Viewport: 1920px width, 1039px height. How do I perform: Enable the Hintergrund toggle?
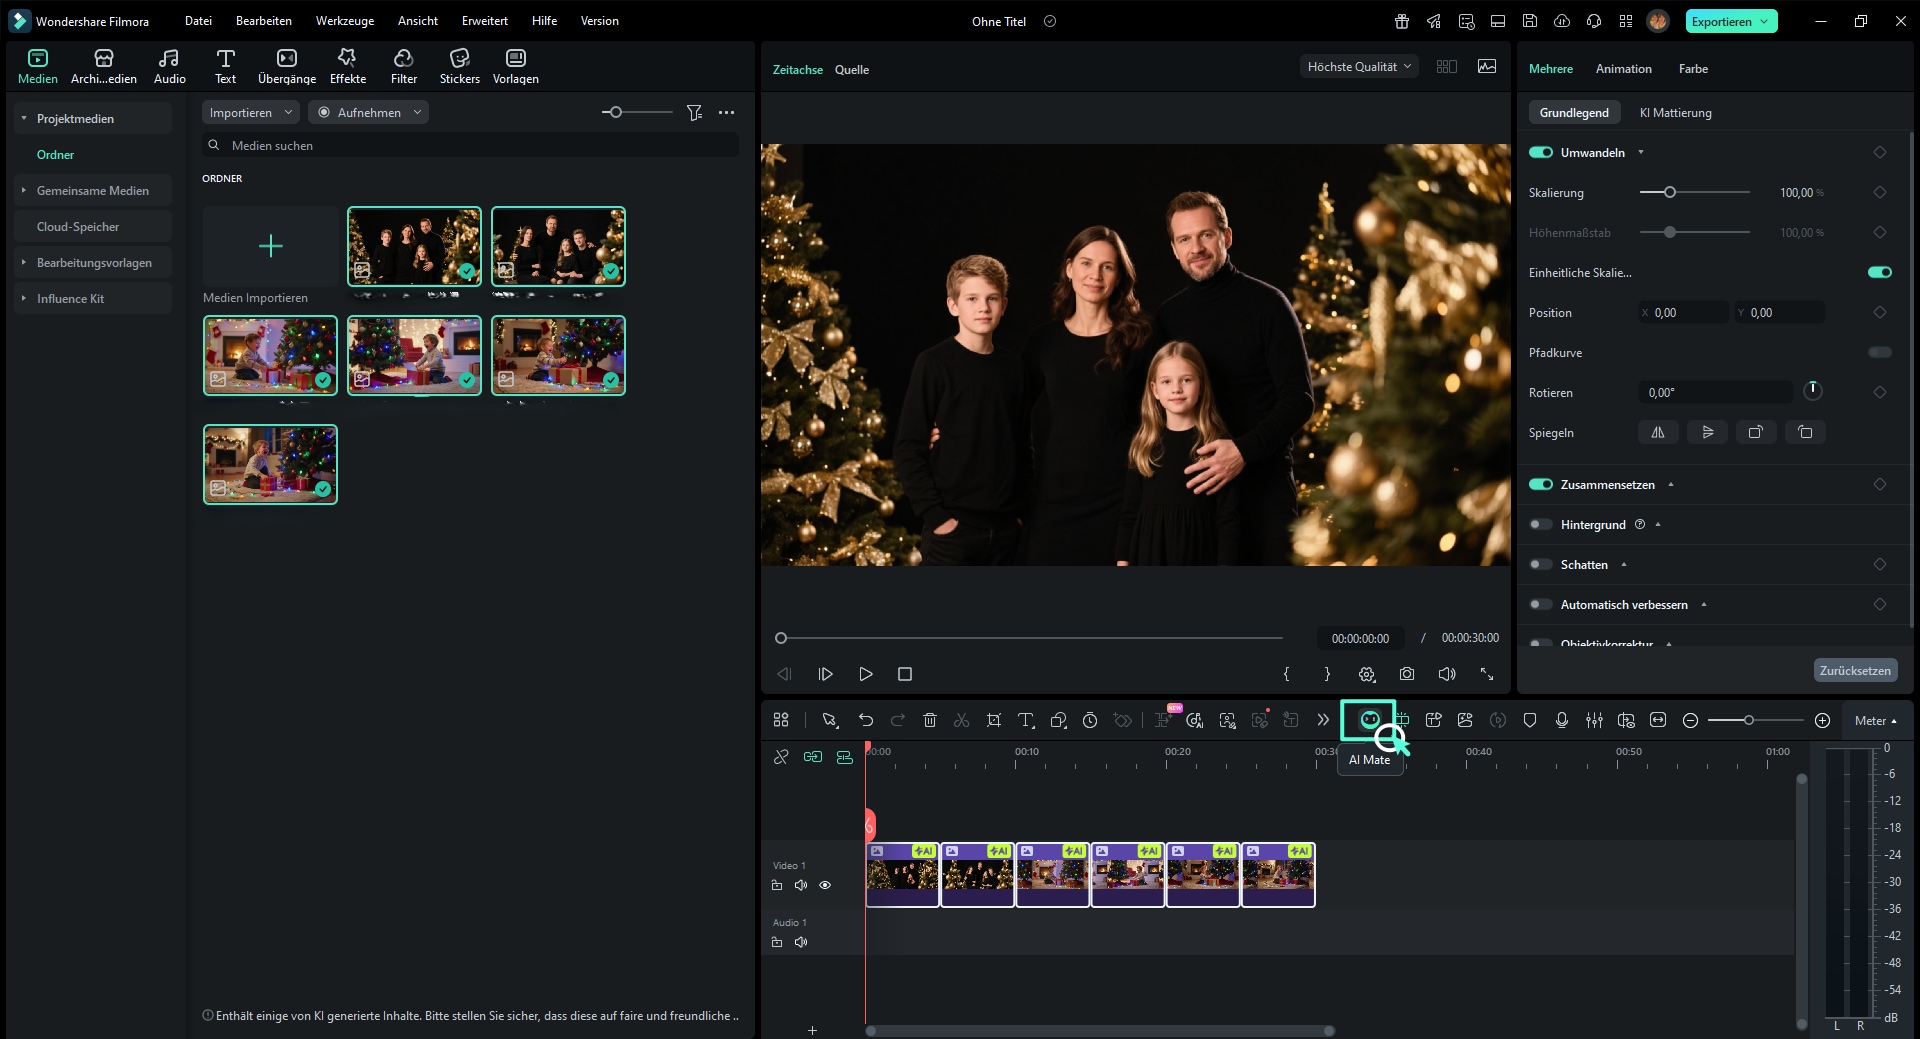(1541, 525)
